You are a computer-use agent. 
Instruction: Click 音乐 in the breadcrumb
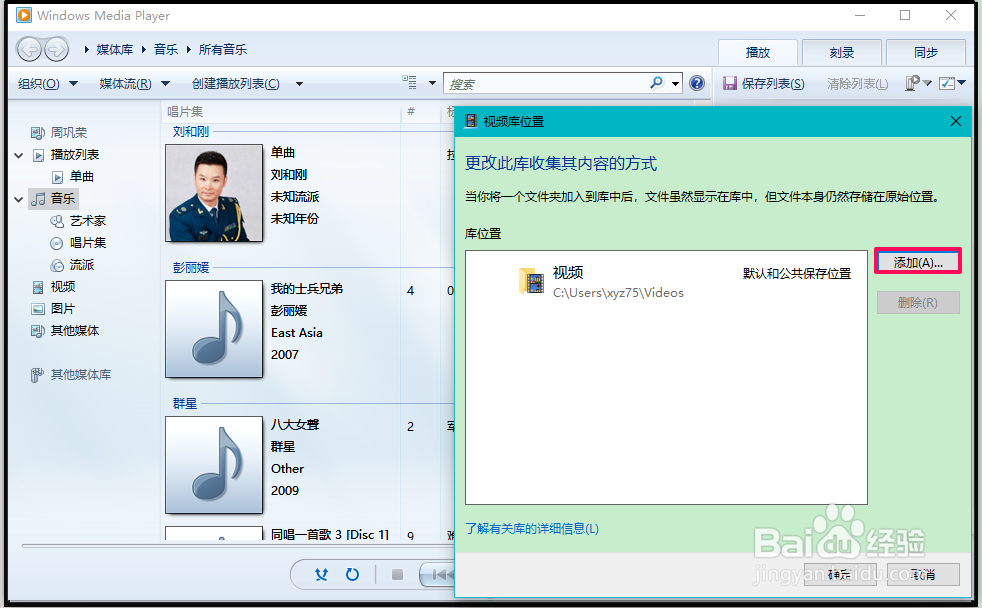[166, 49]
